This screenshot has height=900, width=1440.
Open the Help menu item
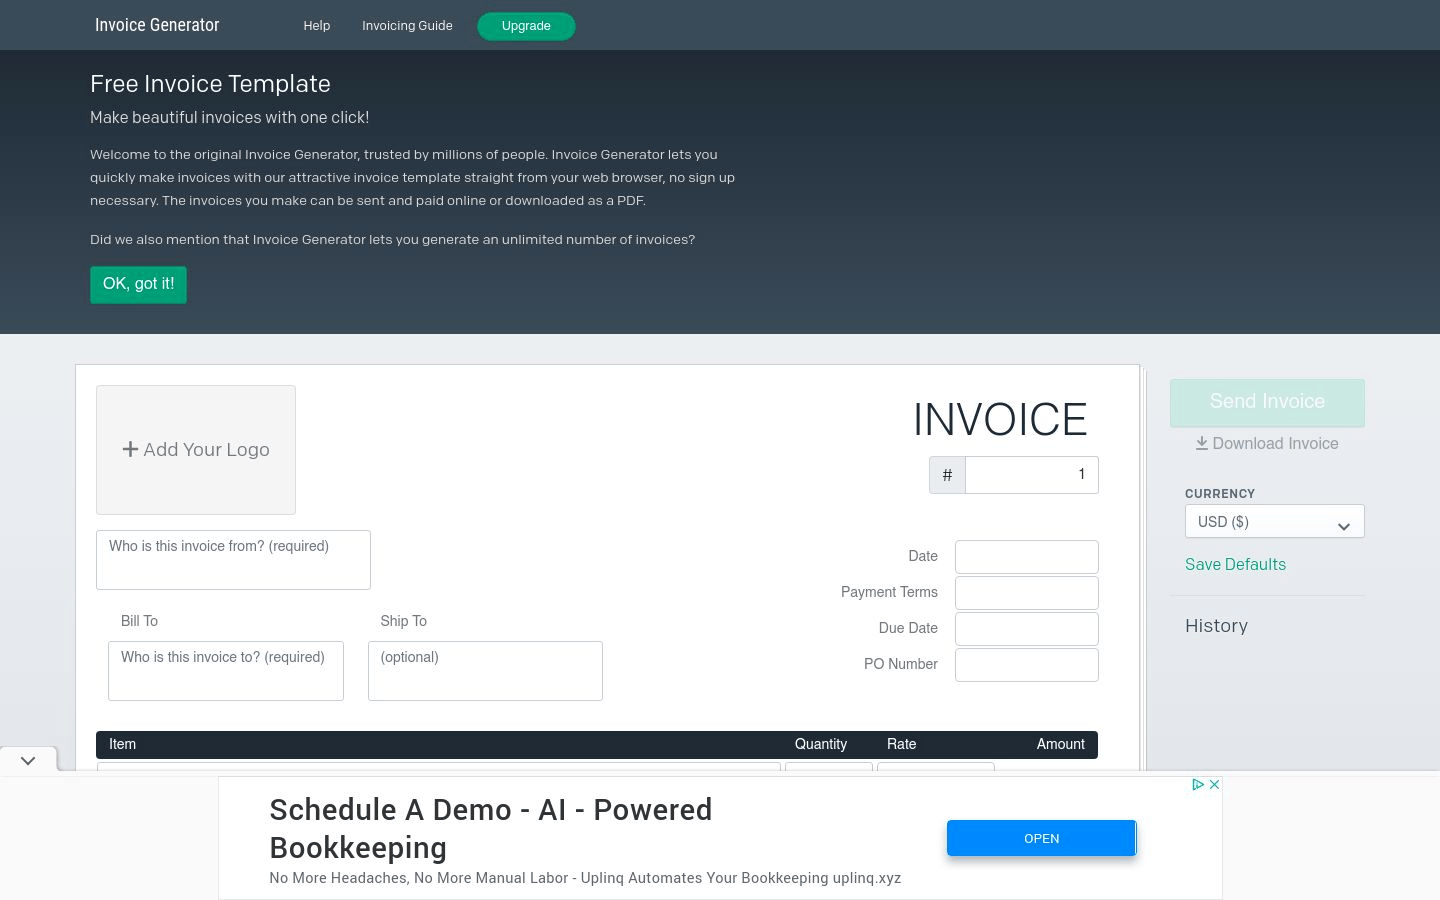click(x=316, y=26)
